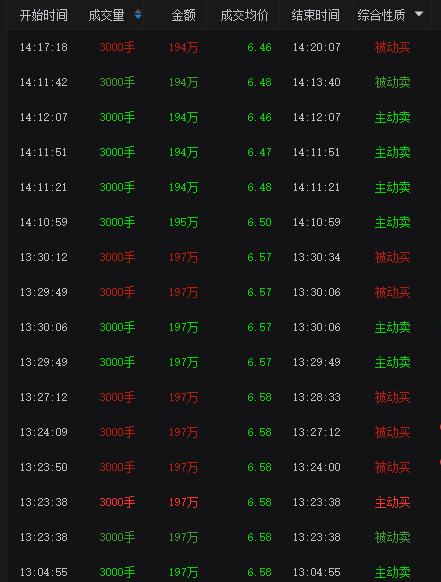Click the row starting at 13:04:55
The width and height of the screenshot is (441, 582).
pos(220,572)
